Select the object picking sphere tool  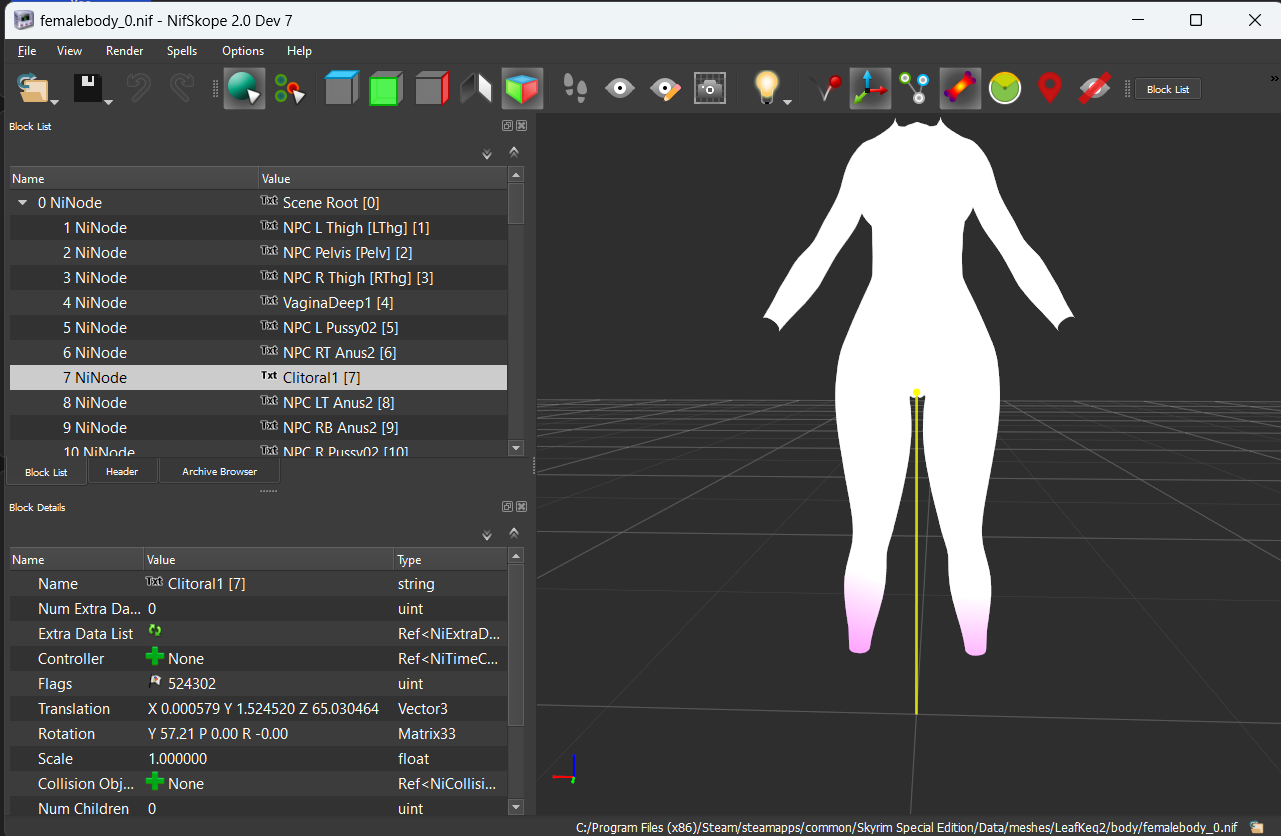point(244,89)
